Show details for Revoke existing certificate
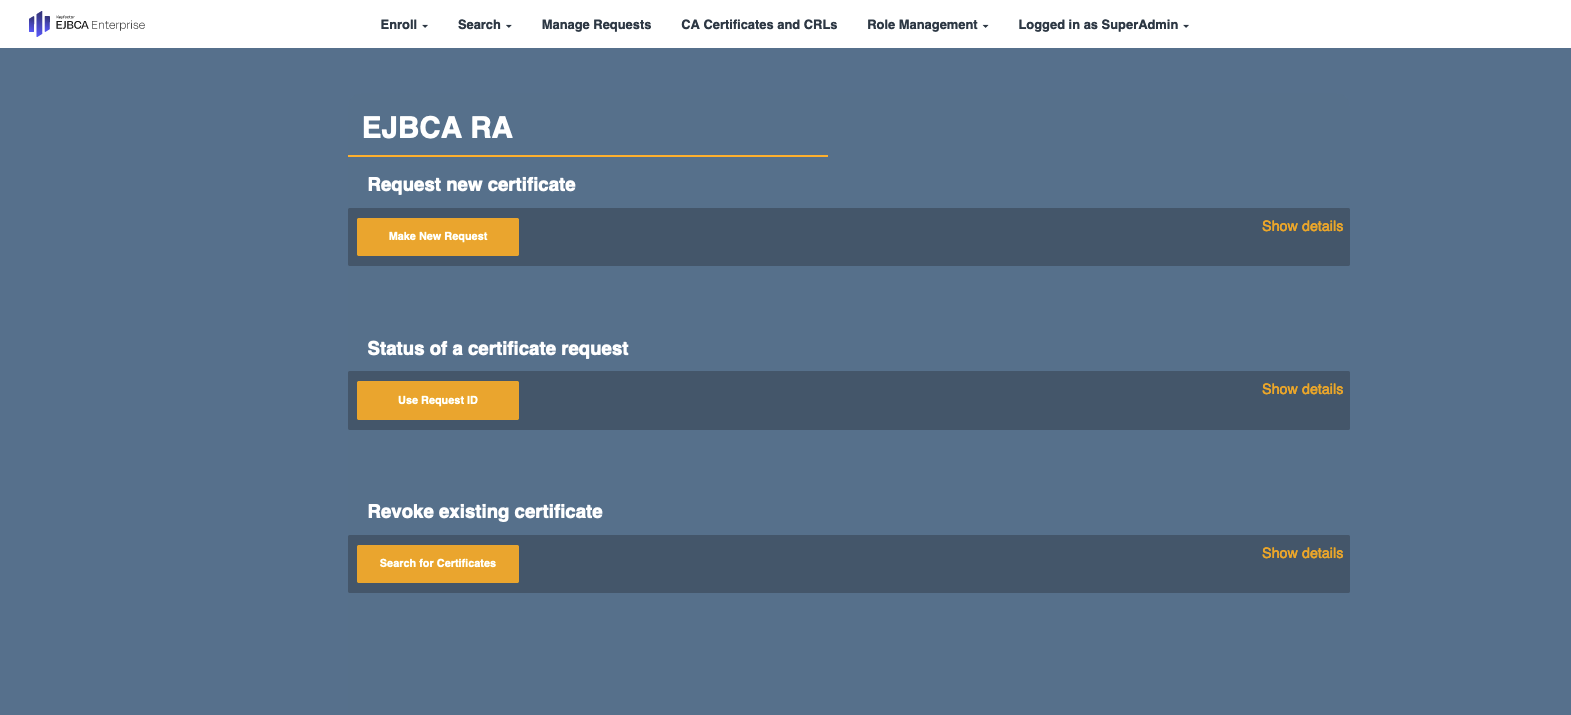Viewport: 1571px width, 715px height. [x=1302, y=553]
